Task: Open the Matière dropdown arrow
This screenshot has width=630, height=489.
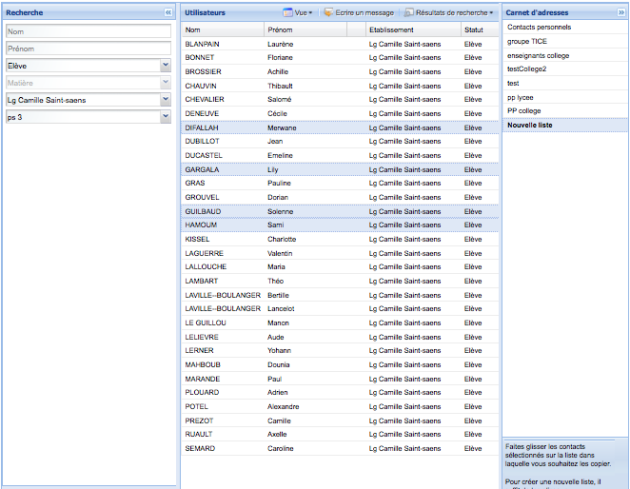Action: pyautogui.click(x=166, y=83)
